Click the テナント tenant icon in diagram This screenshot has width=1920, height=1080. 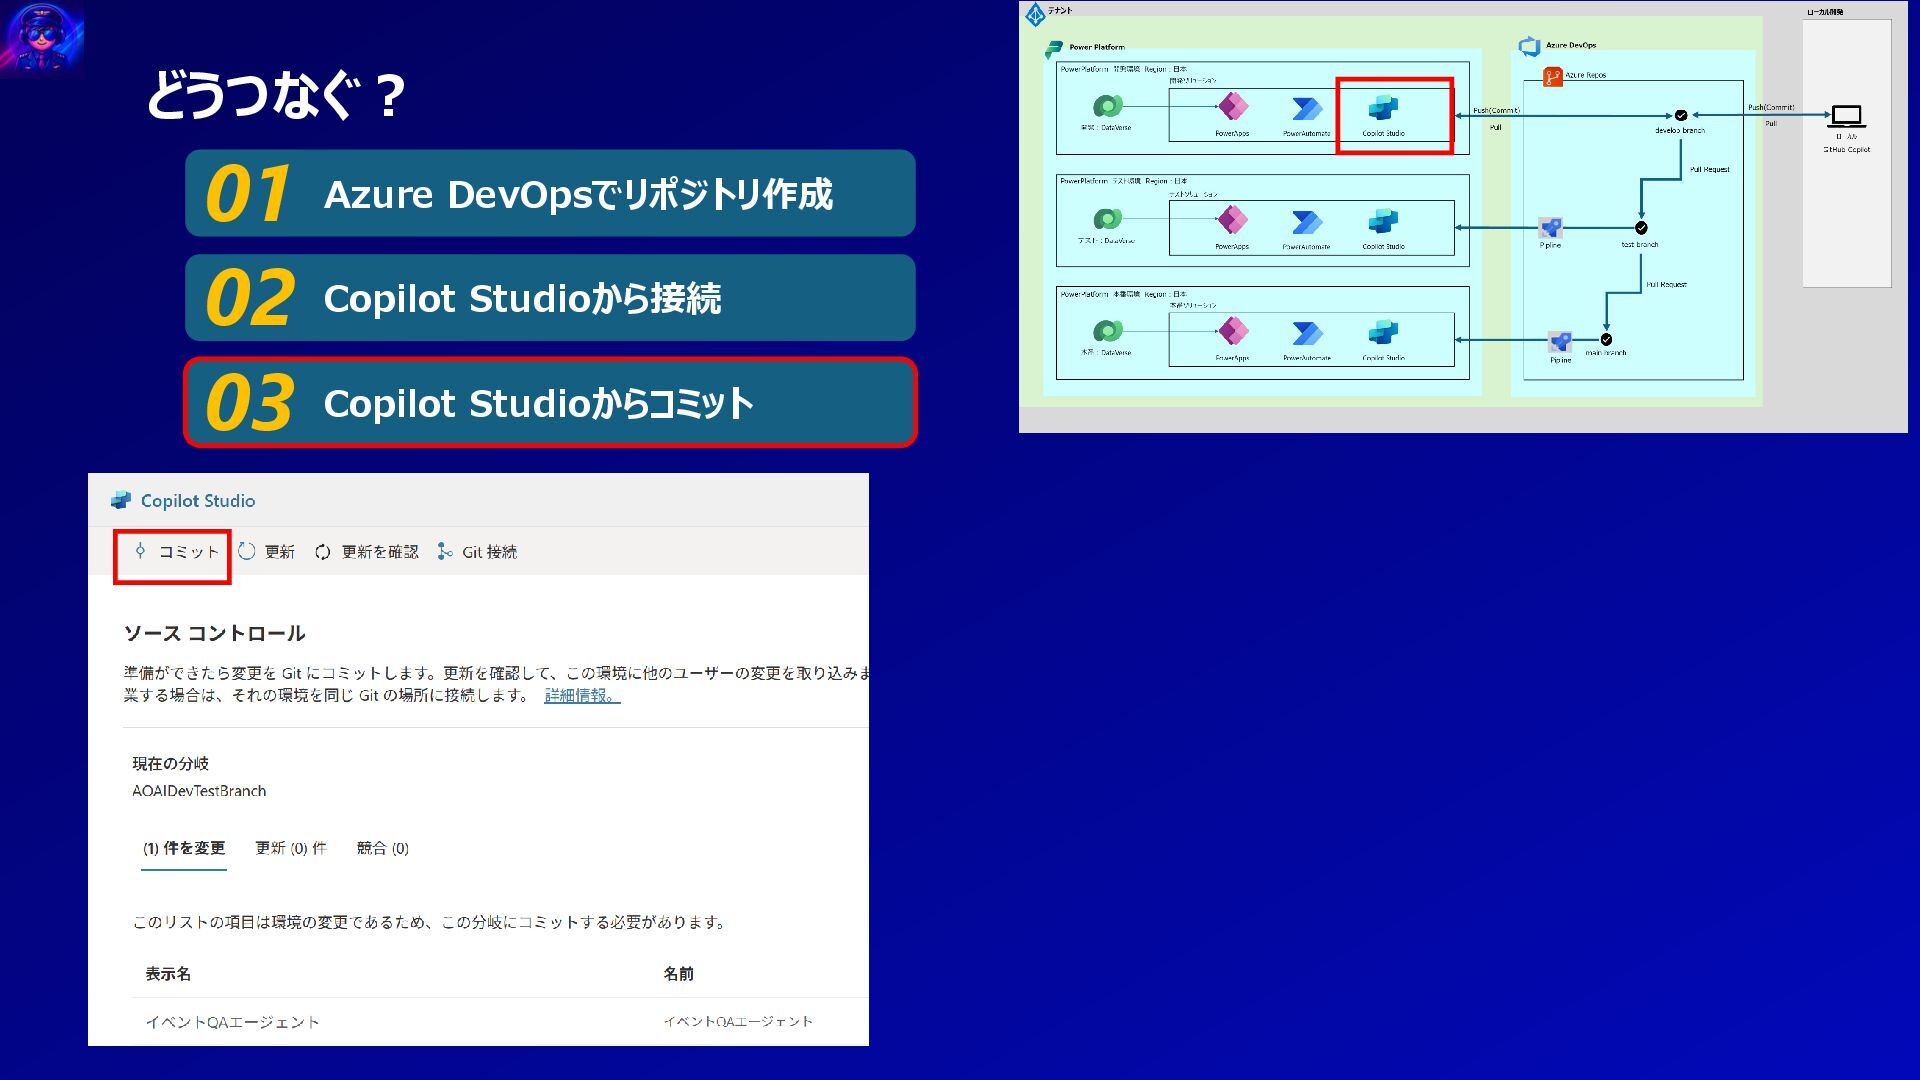point(1035,14)
